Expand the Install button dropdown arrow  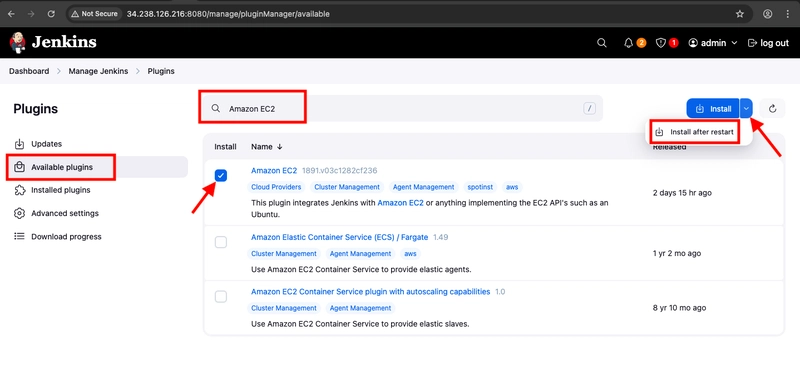[x=746, y=108]
